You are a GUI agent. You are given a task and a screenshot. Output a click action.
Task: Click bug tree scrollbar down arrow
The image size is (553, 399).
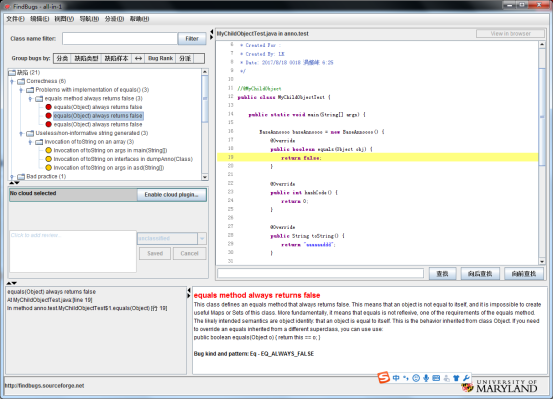pos(205,177)
